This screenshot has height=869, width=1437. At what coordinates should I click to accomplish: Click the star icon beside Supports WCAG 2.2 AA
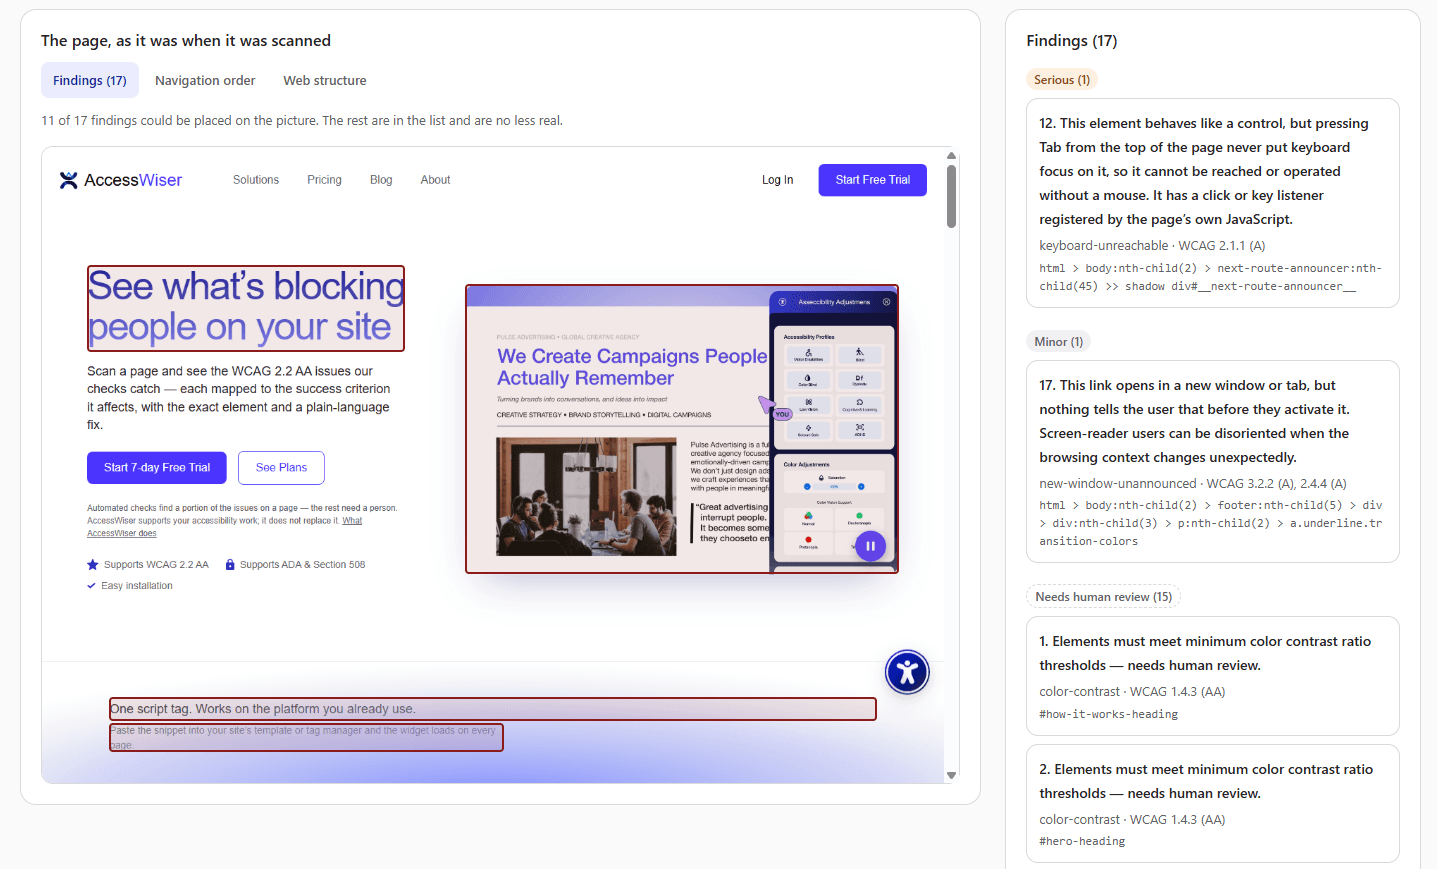click(x=93, y=565)
